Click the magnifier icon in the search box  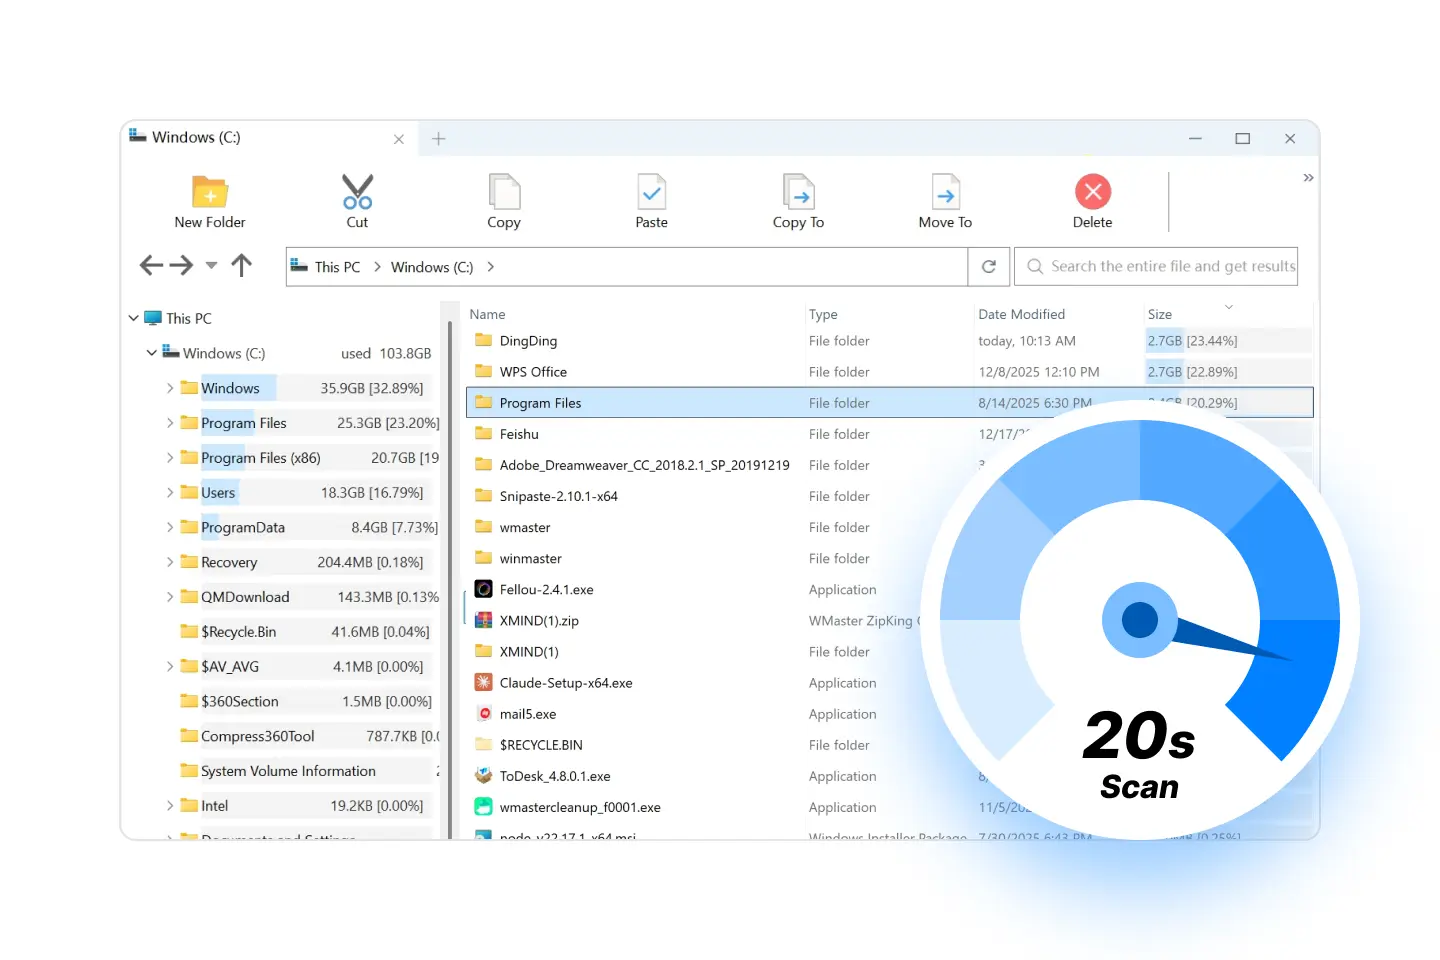(1036, 266)
